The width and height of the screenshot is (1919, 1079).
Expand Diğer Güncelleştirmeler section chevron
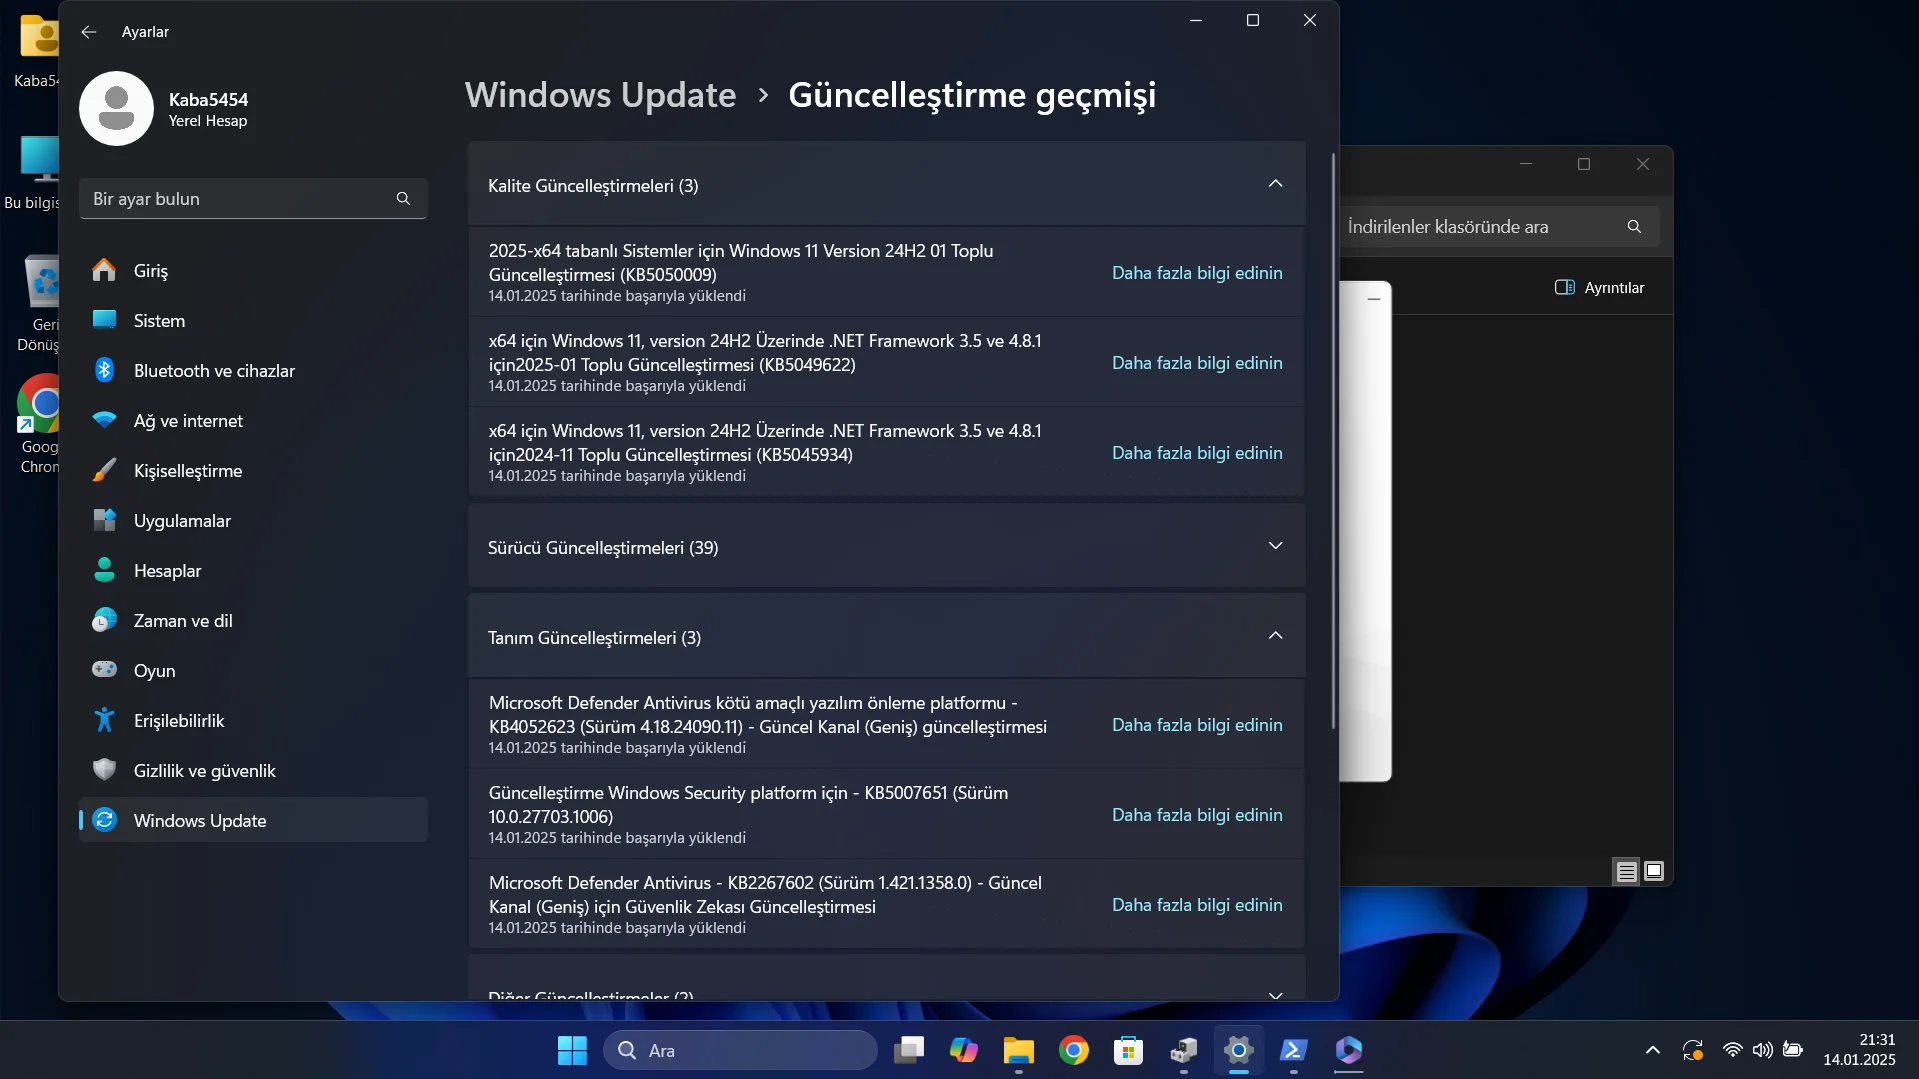[1275, 995]
